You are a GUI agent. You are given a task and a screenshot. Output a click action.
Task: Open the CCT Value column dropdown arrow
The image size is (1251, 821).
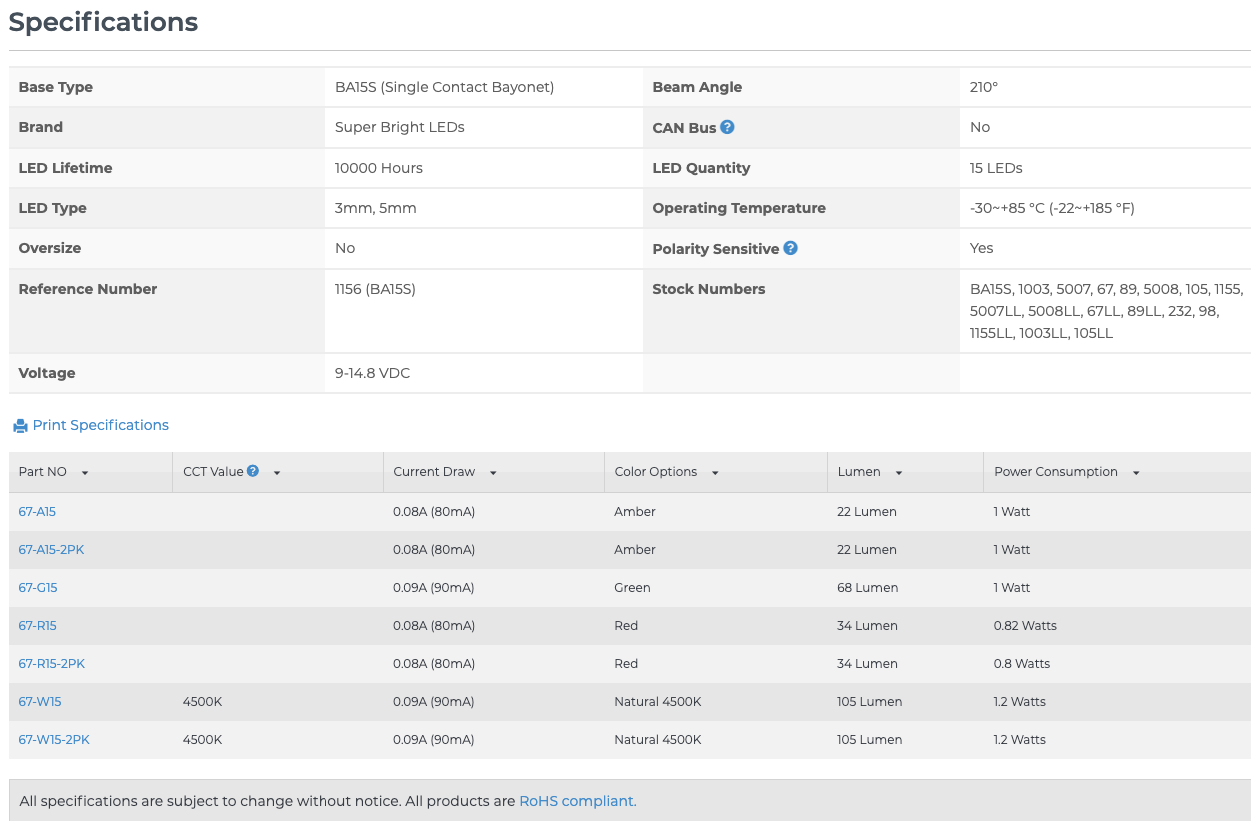click(x=277, y=473)
